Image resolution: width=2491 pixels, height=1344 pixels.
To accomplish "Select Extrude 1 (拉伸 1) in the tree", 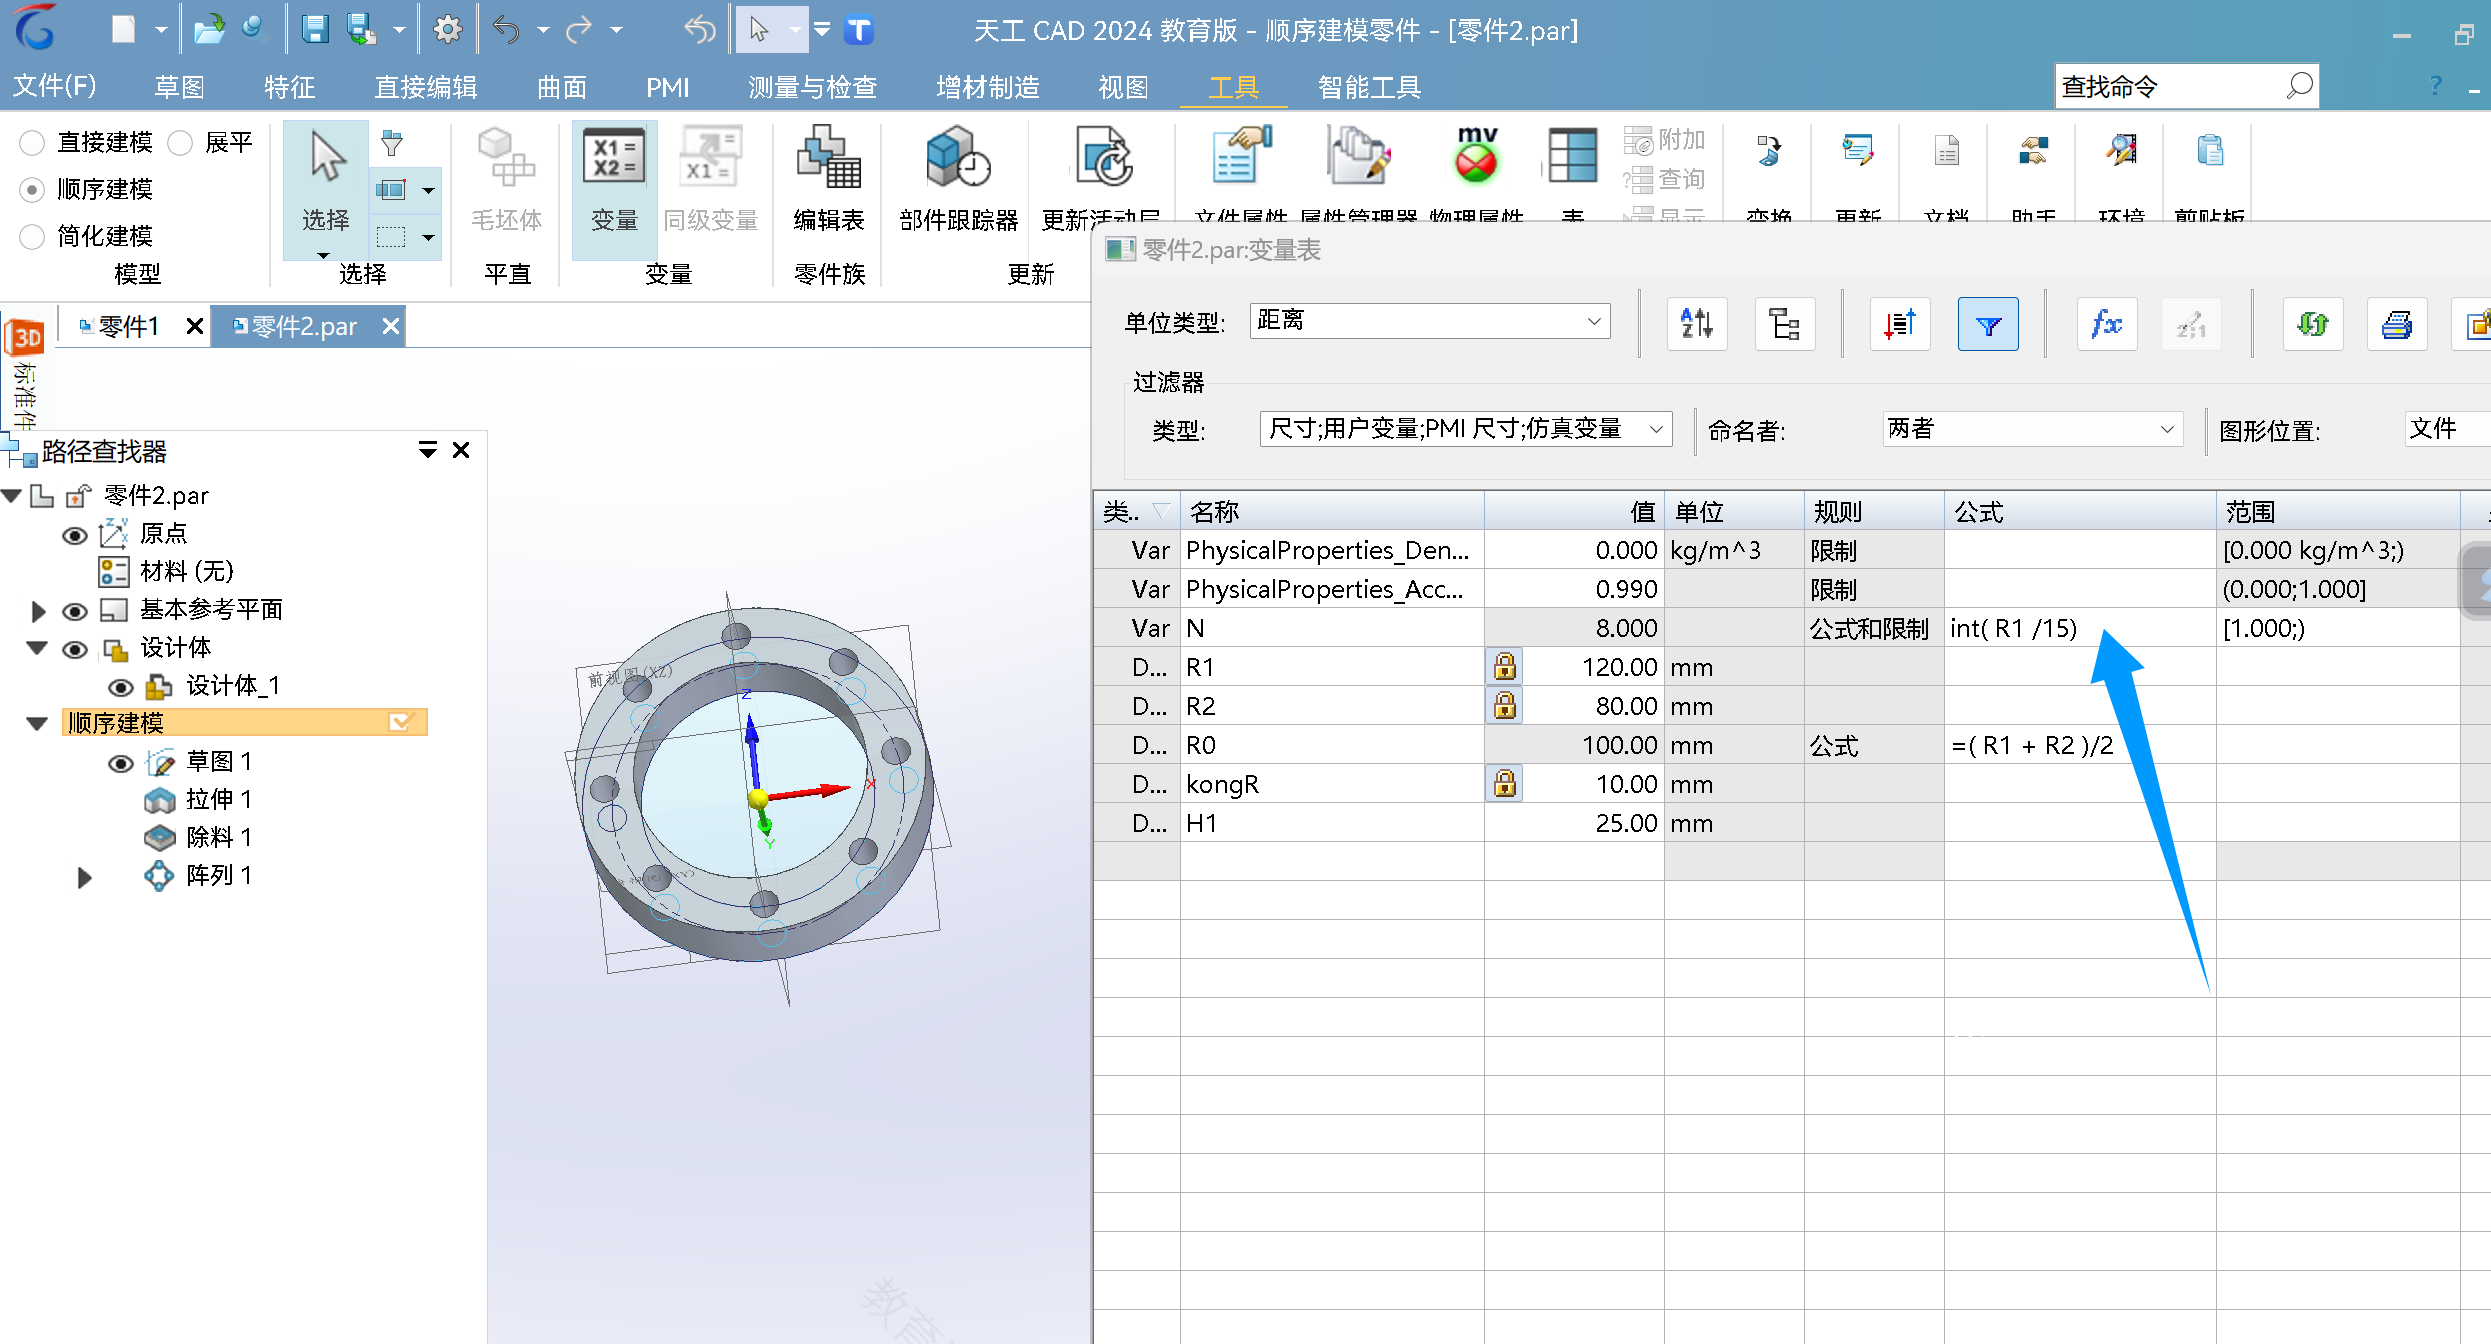I will coord(218,799).
